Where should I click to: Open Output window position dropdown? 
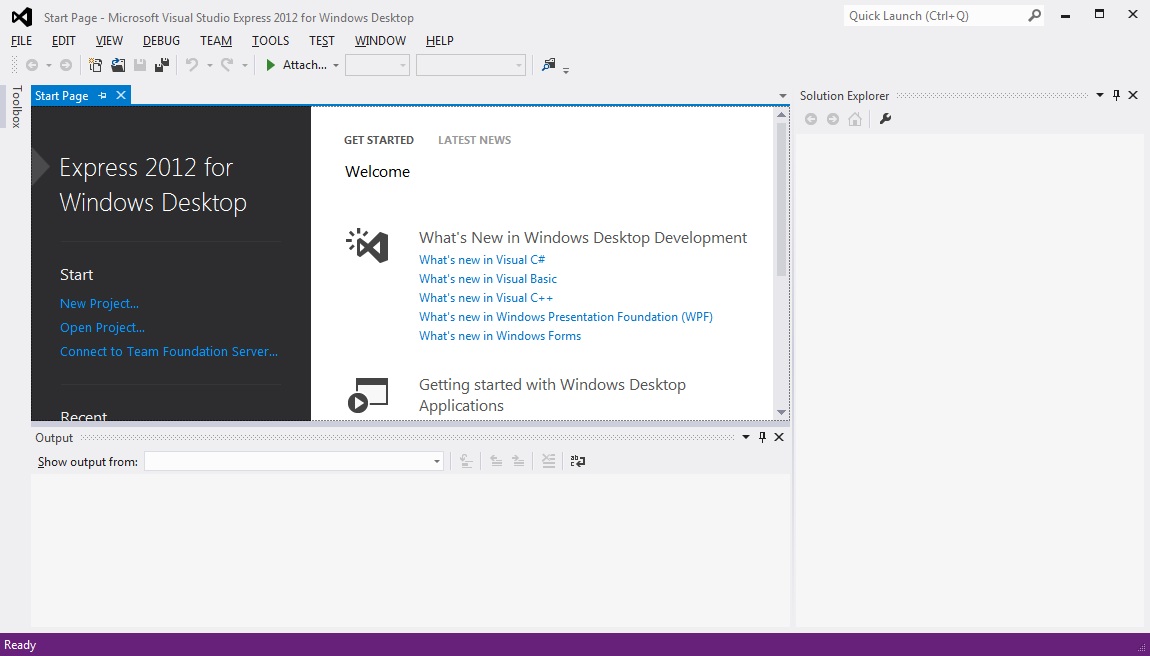746,437
